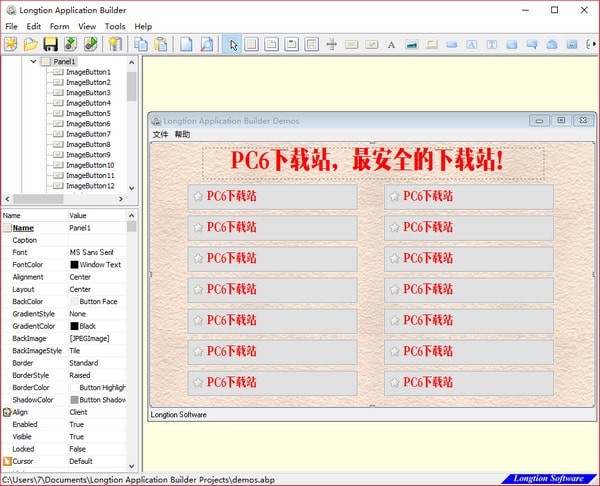
Task: Click the Longtion Software logo bottom right
Action: click(x=549, y=479)
